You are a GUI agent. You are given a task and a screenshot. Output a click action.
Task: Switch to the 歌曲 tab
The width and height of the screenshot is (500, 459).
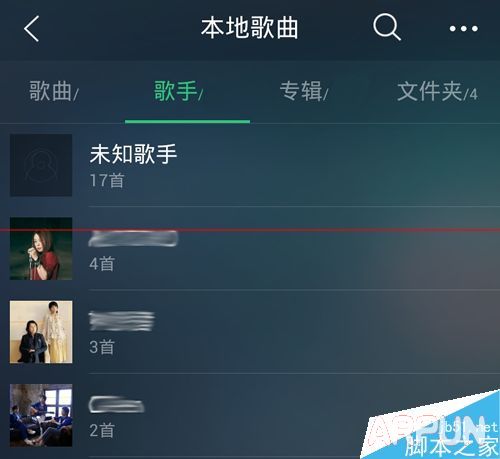coord(54,91)
